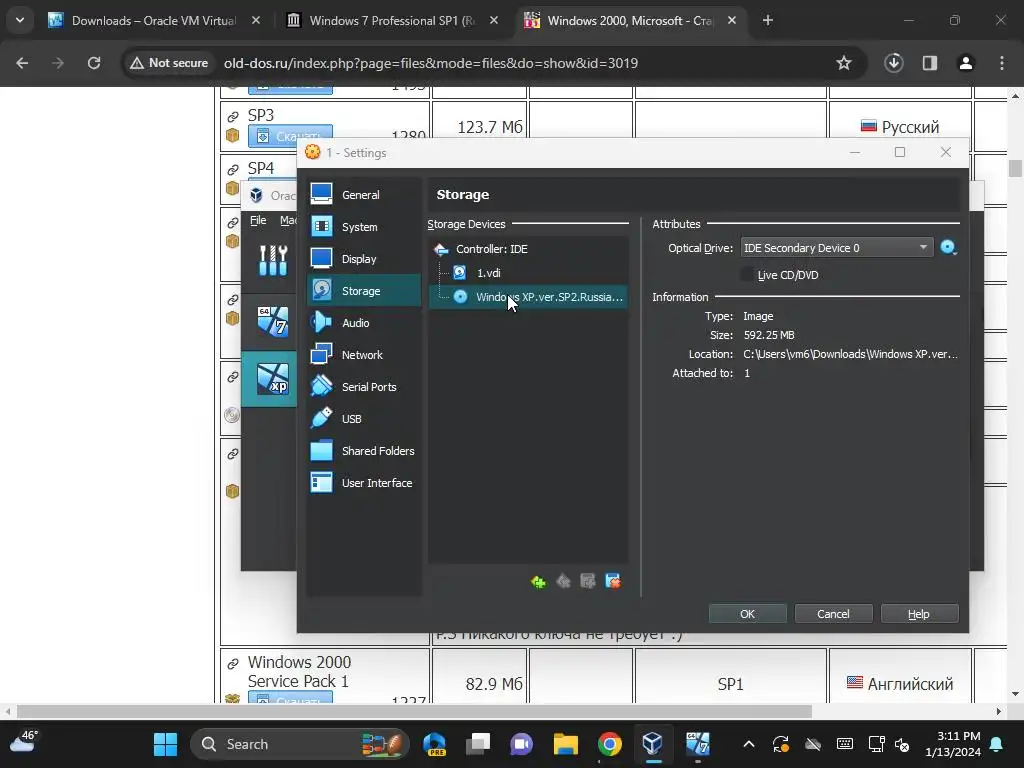Screen dimensions: 1024x768
Task: Show hidden system tray icons
Action: (x=748, y=744)
